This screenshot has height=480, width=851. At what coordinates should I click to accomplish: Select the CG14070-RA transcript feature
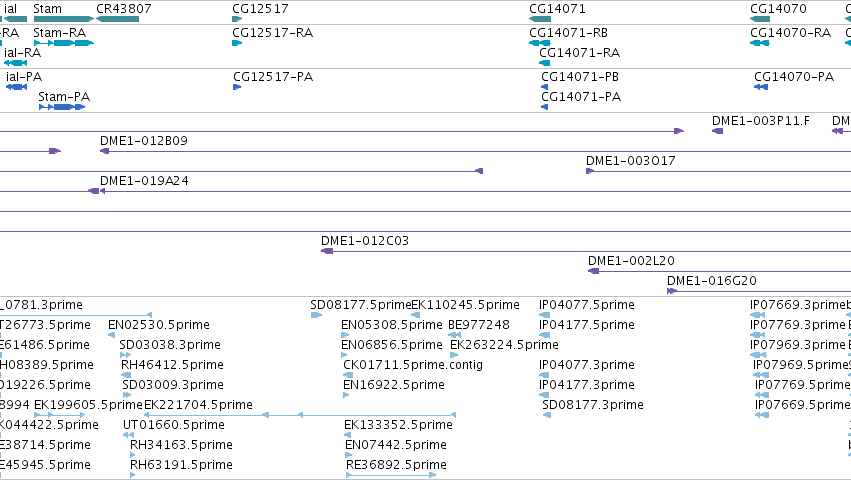click(x=760, y=43)
